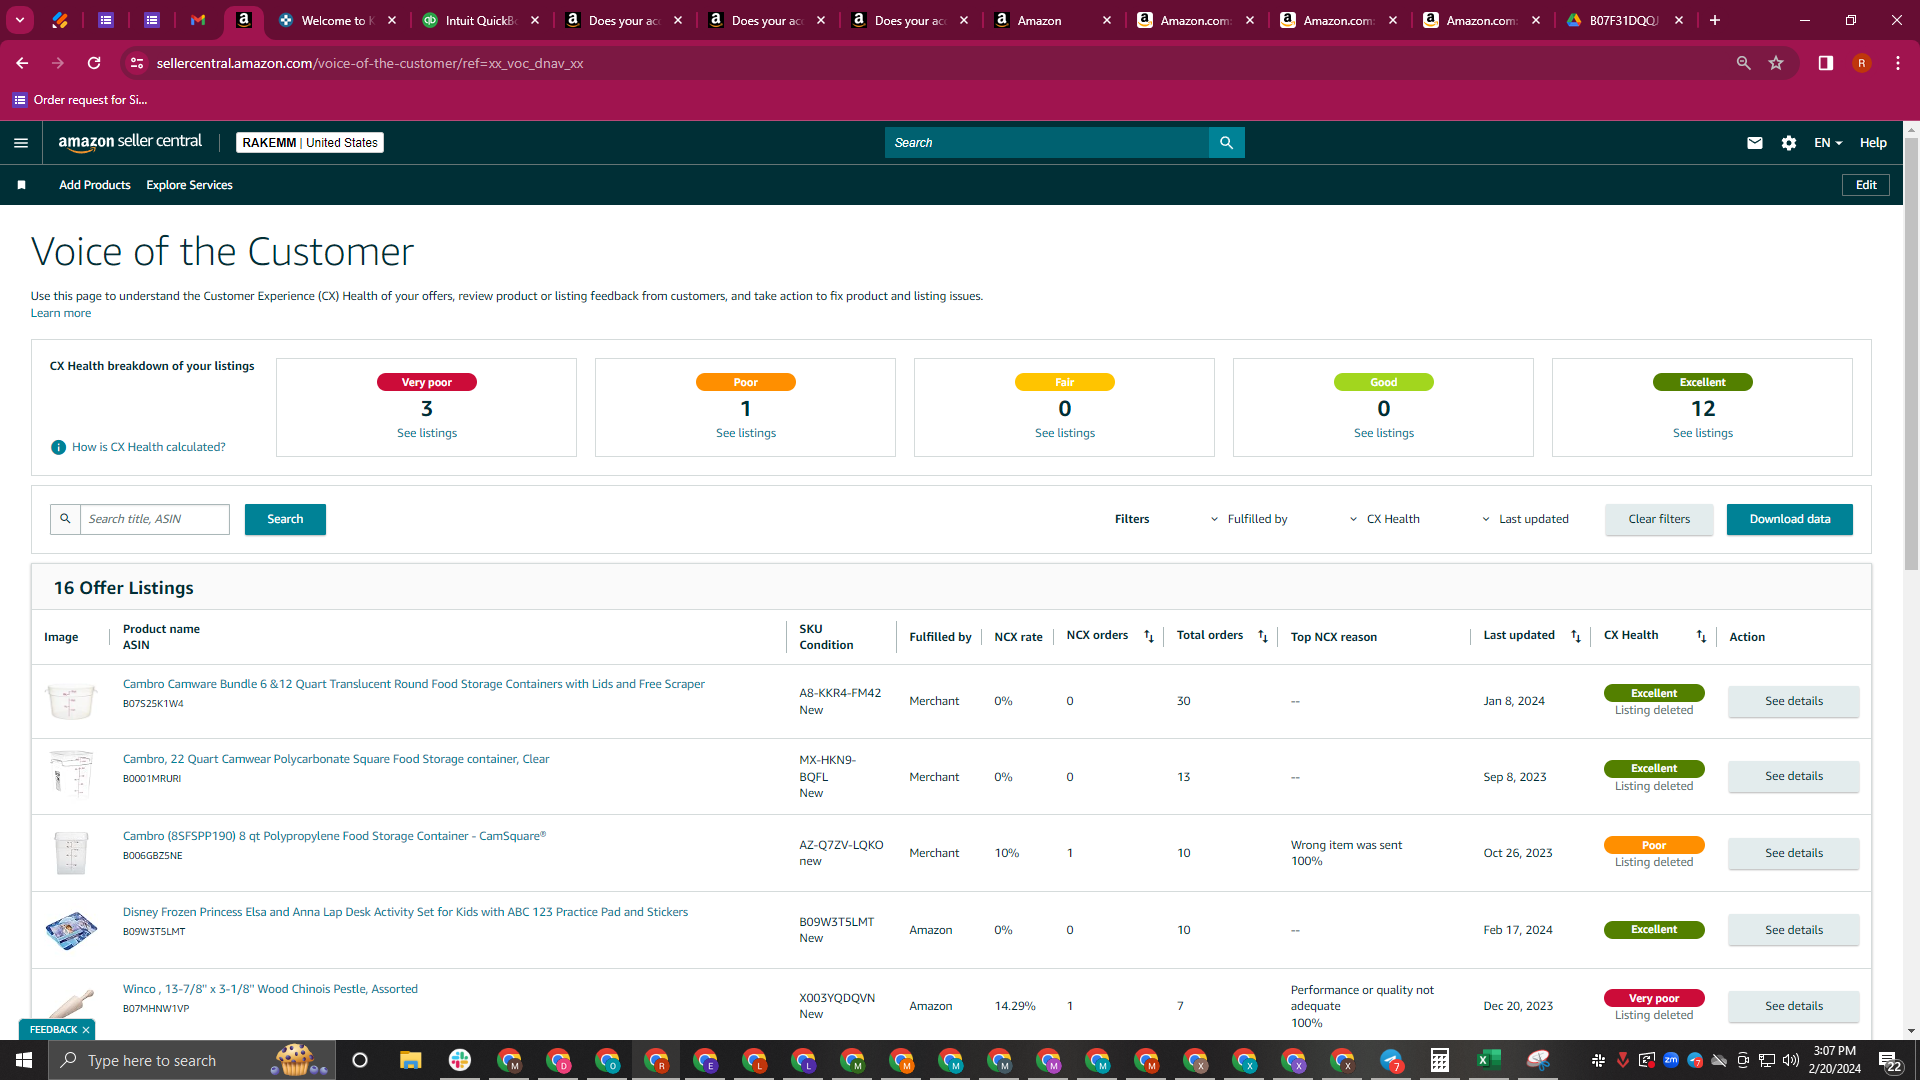This screenshot has height=1080, width=1920.
Task: Click the Download data button
Action: pyautogui.click(x=1790, y=519)
